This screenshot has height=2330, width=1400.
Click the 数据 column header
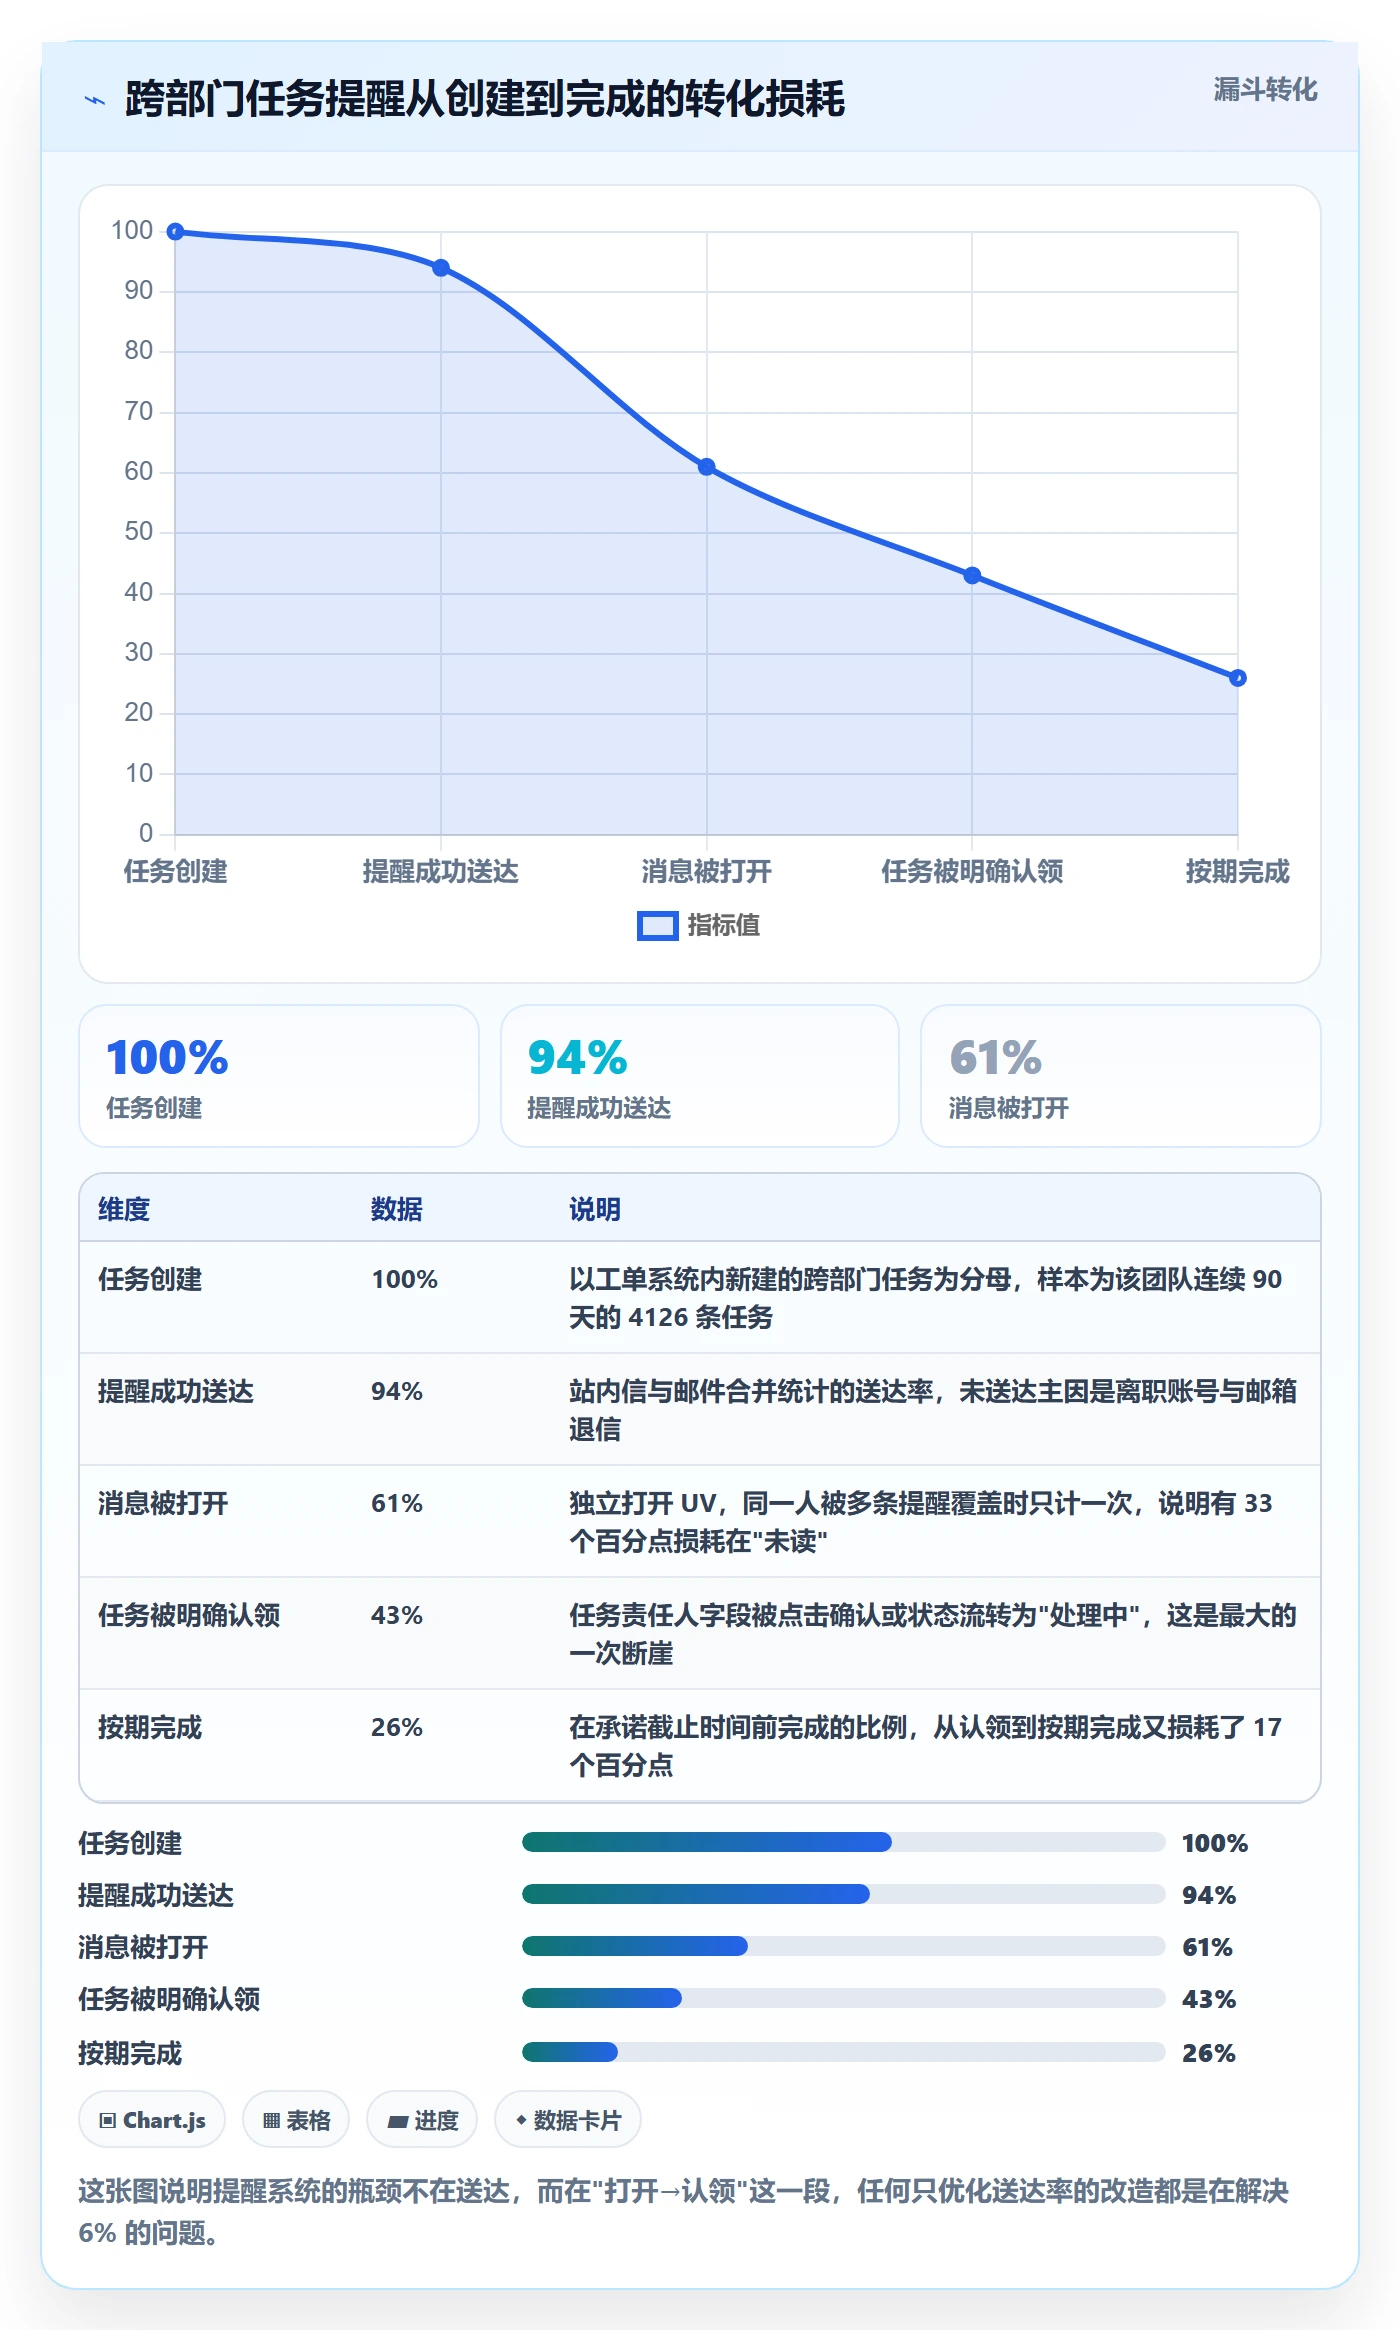pyautogui.click(x=397, y=1209)
